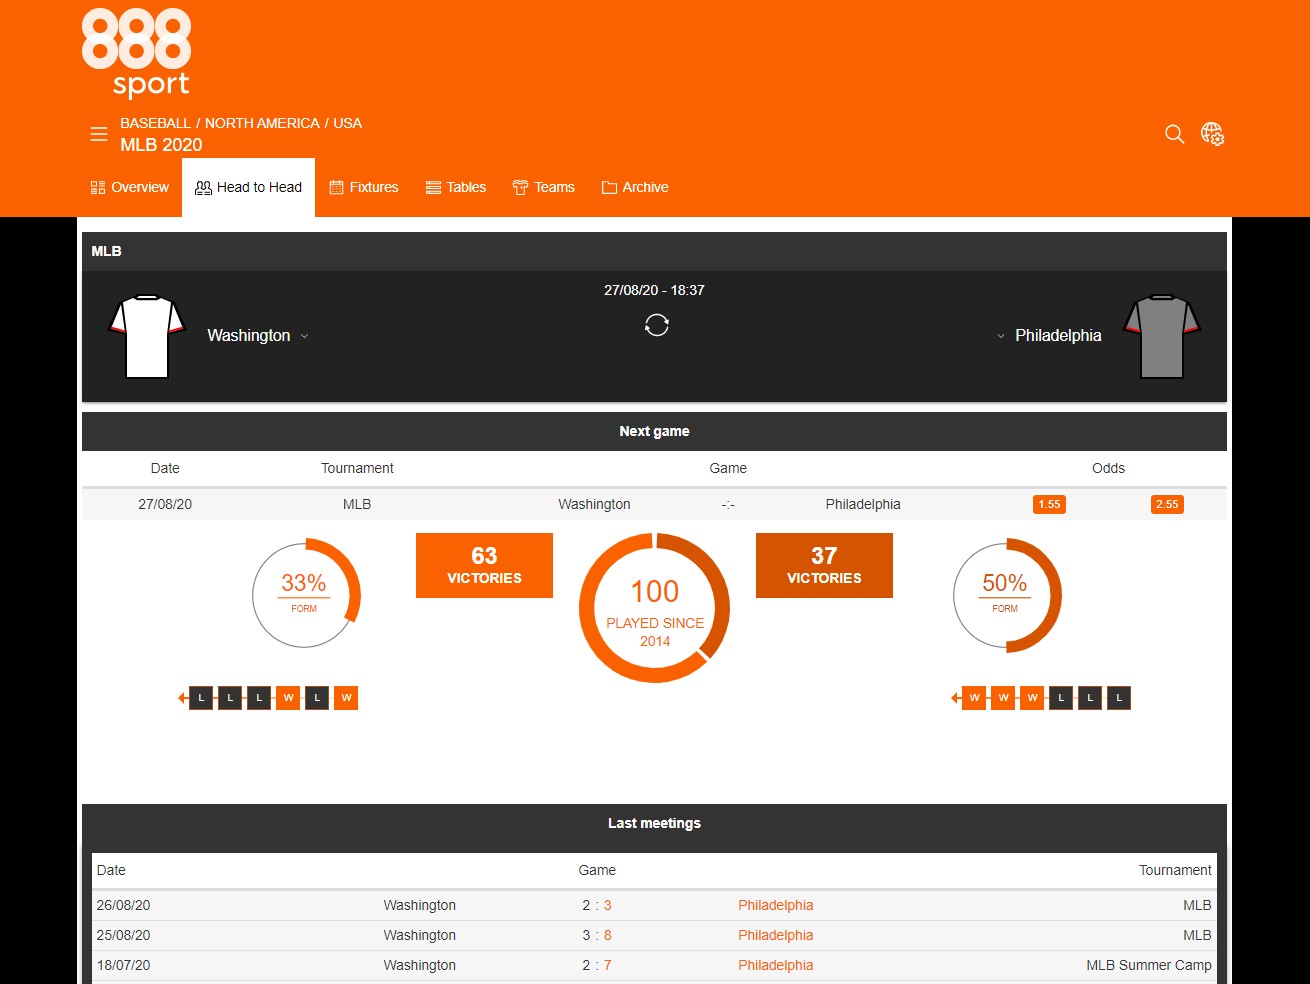The height and width of the screenshot is (984, 1310).
Task: Click the 888 sport logo
Action: point(137,53)
